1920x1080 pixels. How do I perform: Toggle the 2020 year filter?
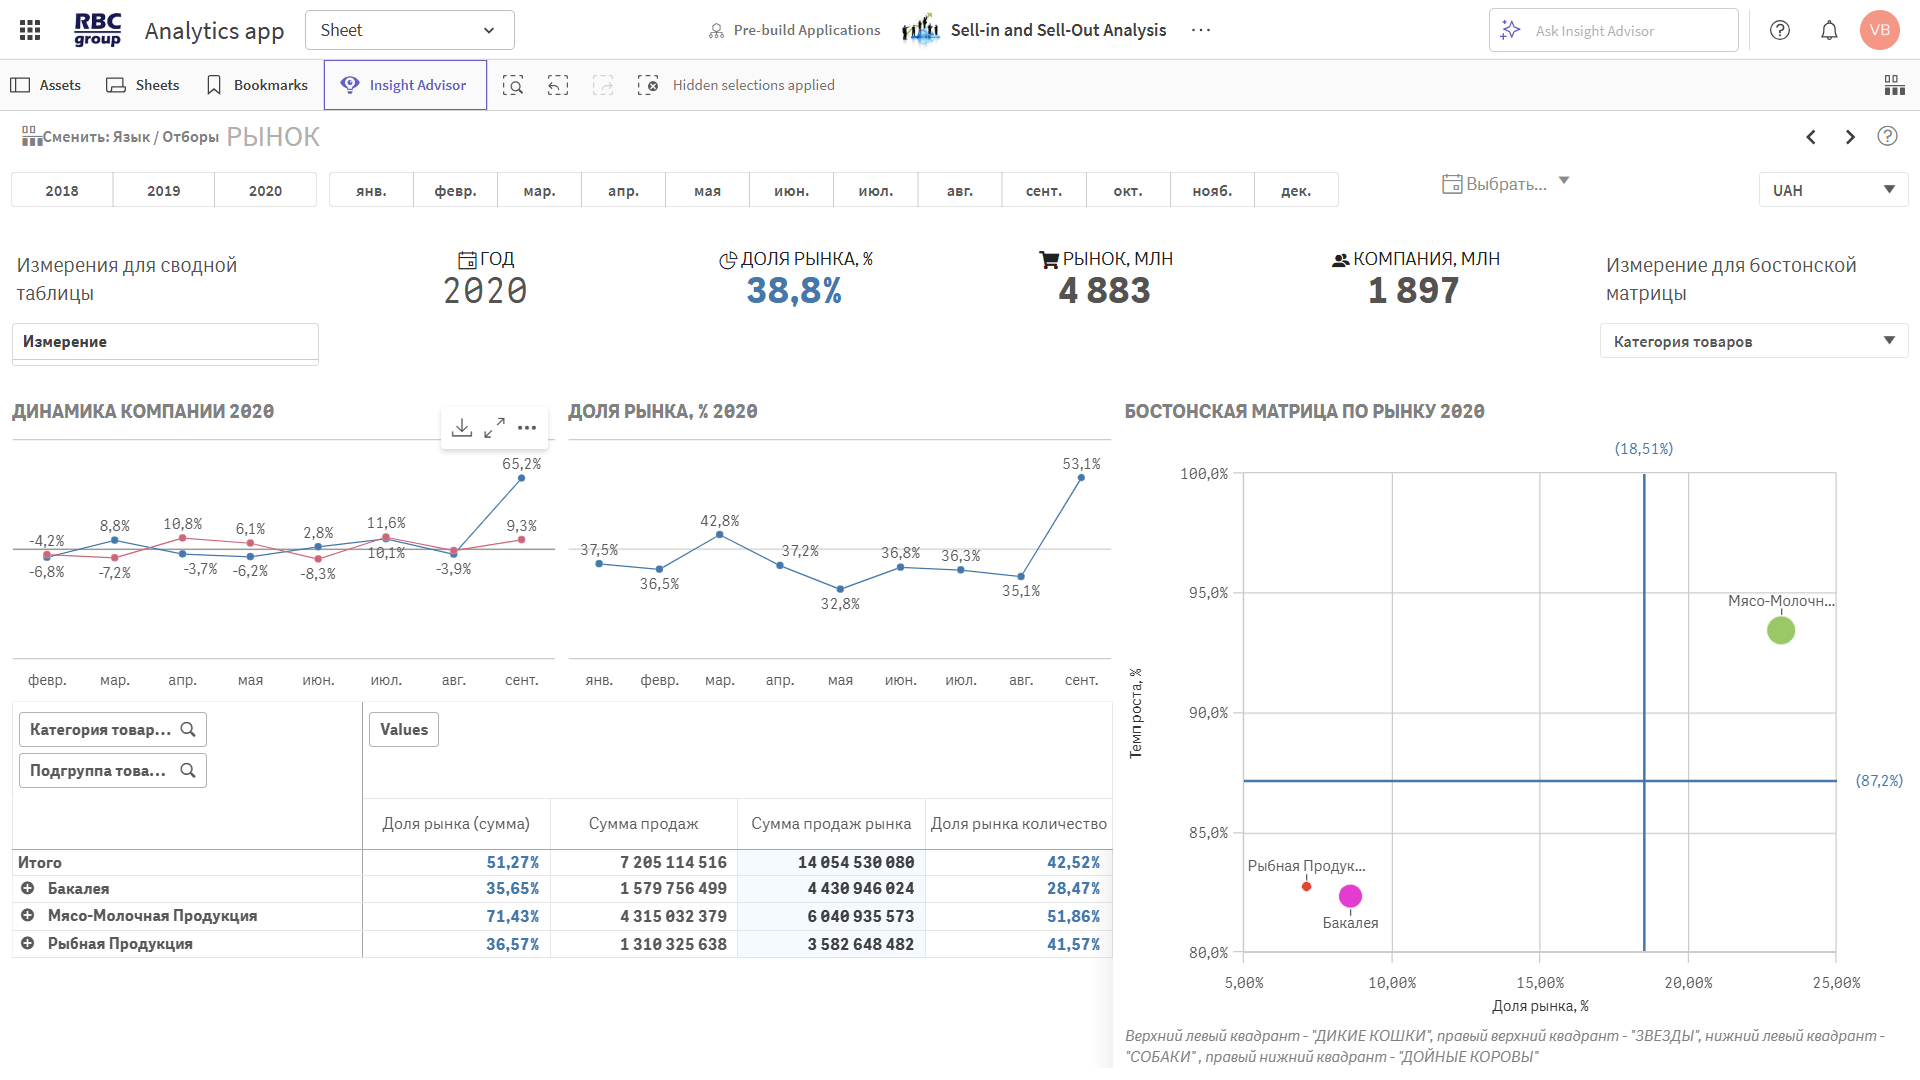tap(265, 190)
